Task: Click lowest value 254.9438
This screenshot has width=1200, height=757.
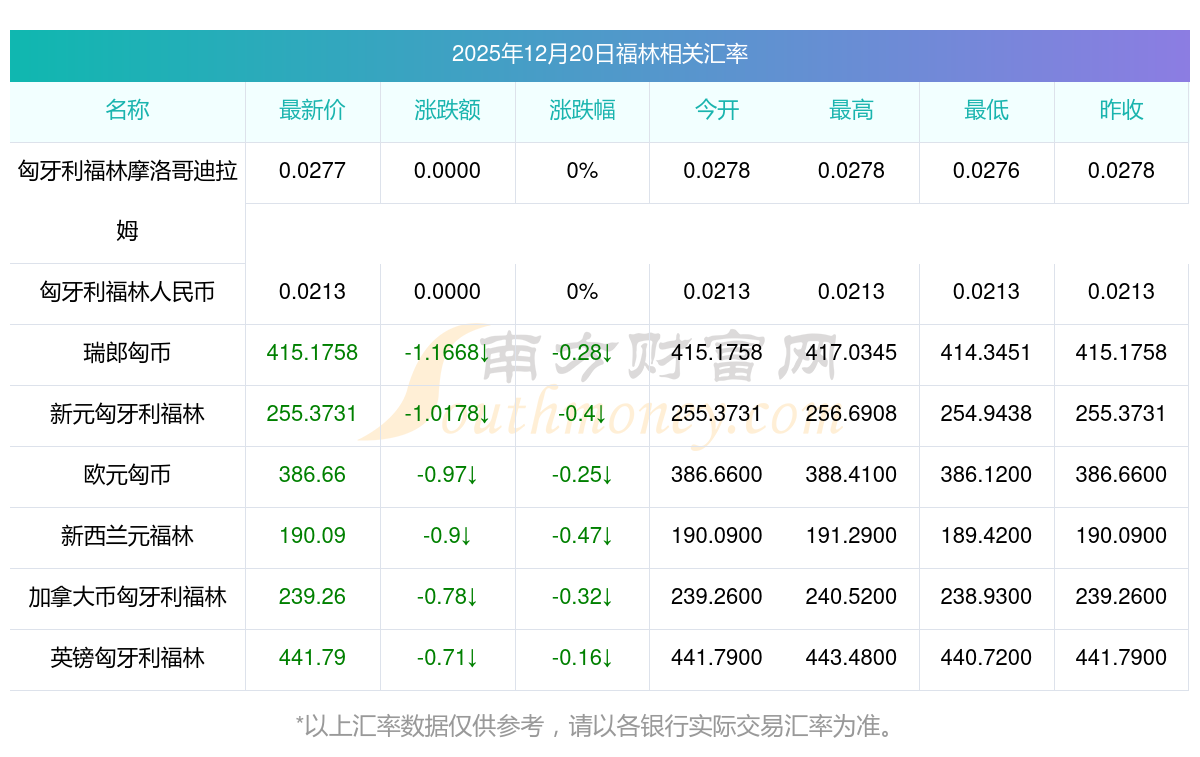Action: [x=987, y=414]
